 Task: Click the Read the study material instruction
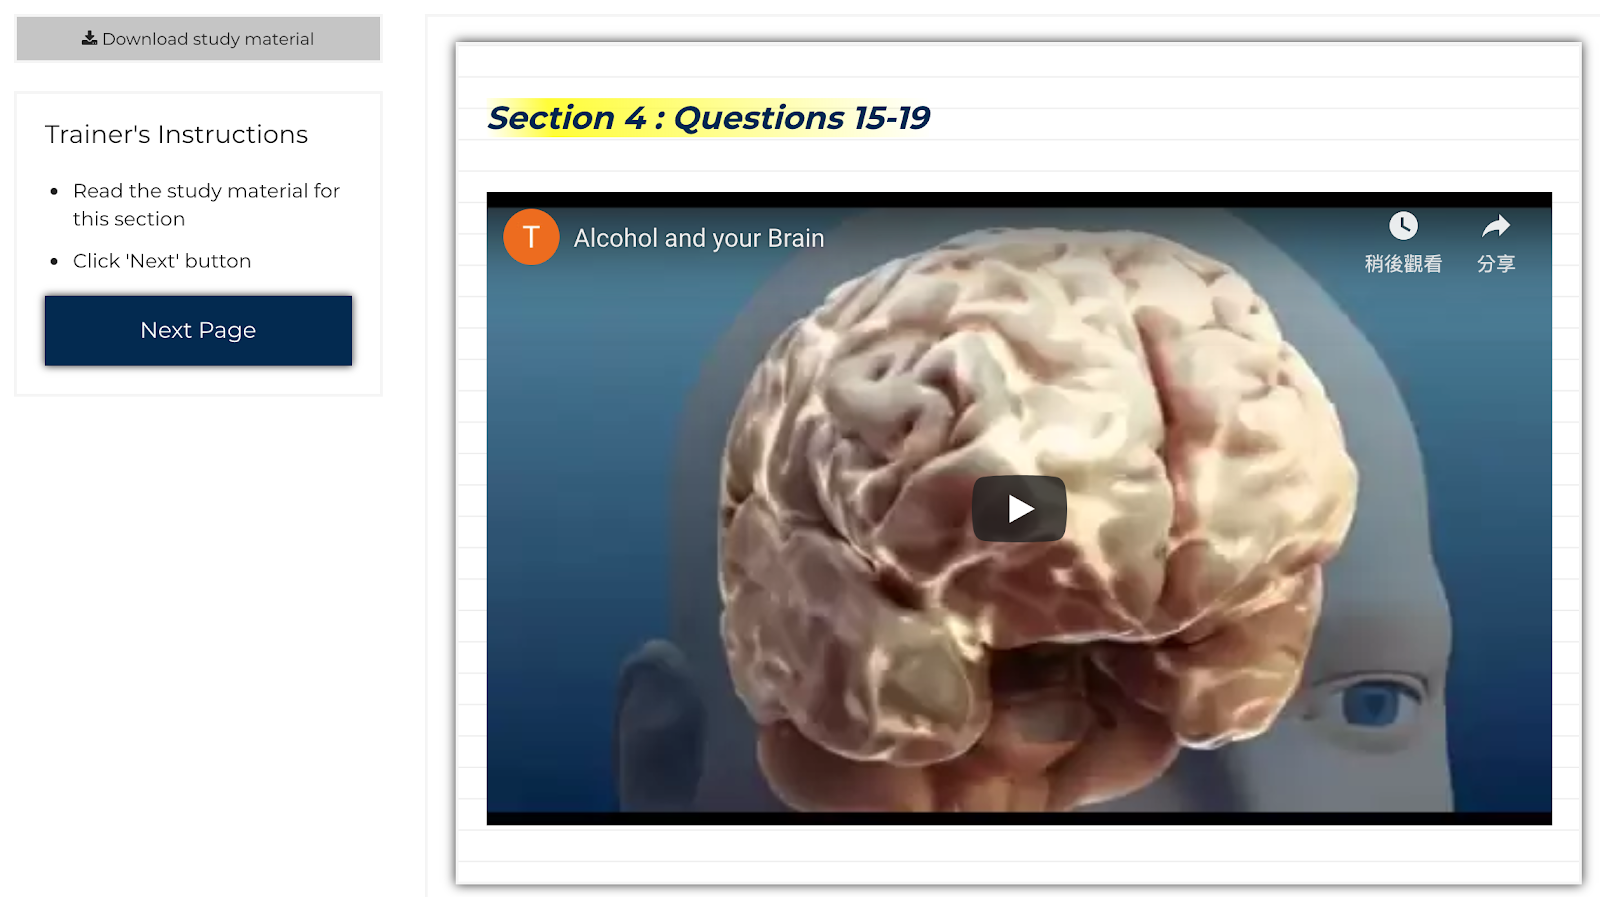pos(206,204)
